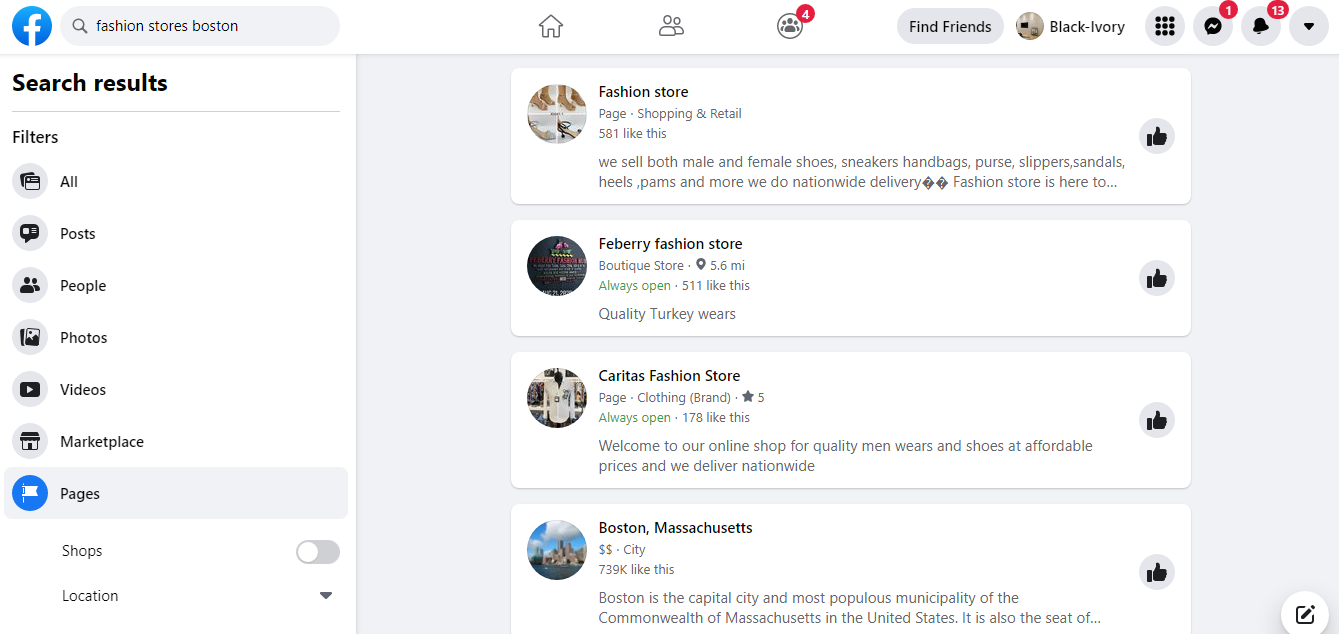Select the Posts filter
This screenshot has width=1339, height=634.
pyautogui.click(x=78, y=233)
